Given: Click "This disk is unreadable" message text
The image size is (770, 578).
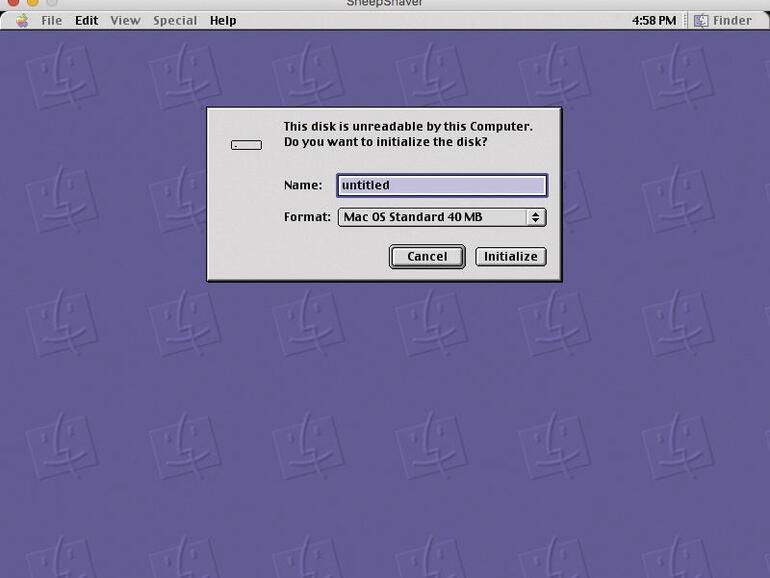Looking at the screenshot, I should (x=408, y=126).
